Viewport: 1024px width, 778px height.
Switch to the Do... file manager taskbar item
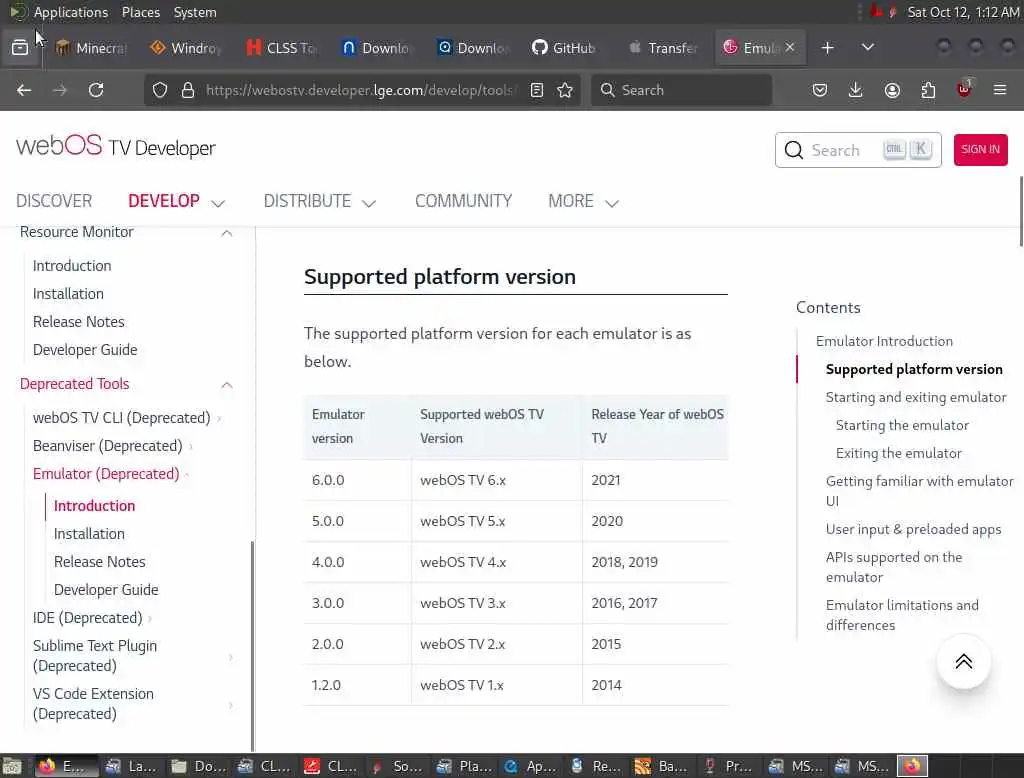(x=199, y=766)
